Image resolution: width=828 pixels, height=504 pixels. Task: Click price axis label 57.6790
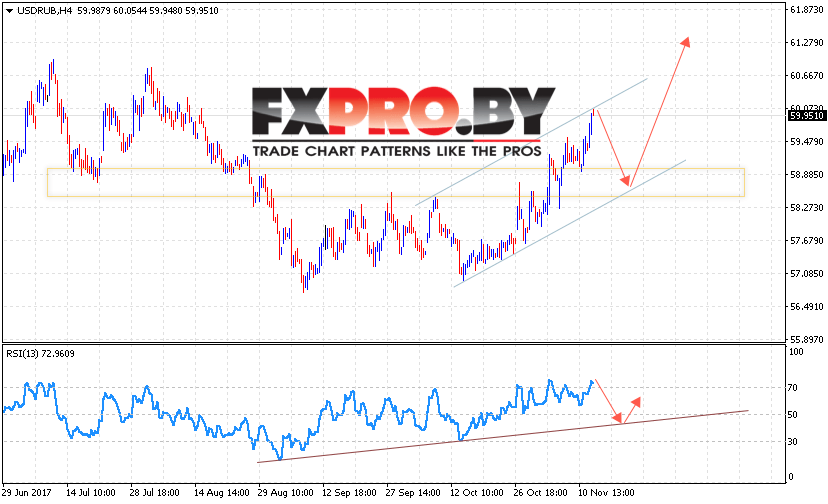[x=806, y=240]
